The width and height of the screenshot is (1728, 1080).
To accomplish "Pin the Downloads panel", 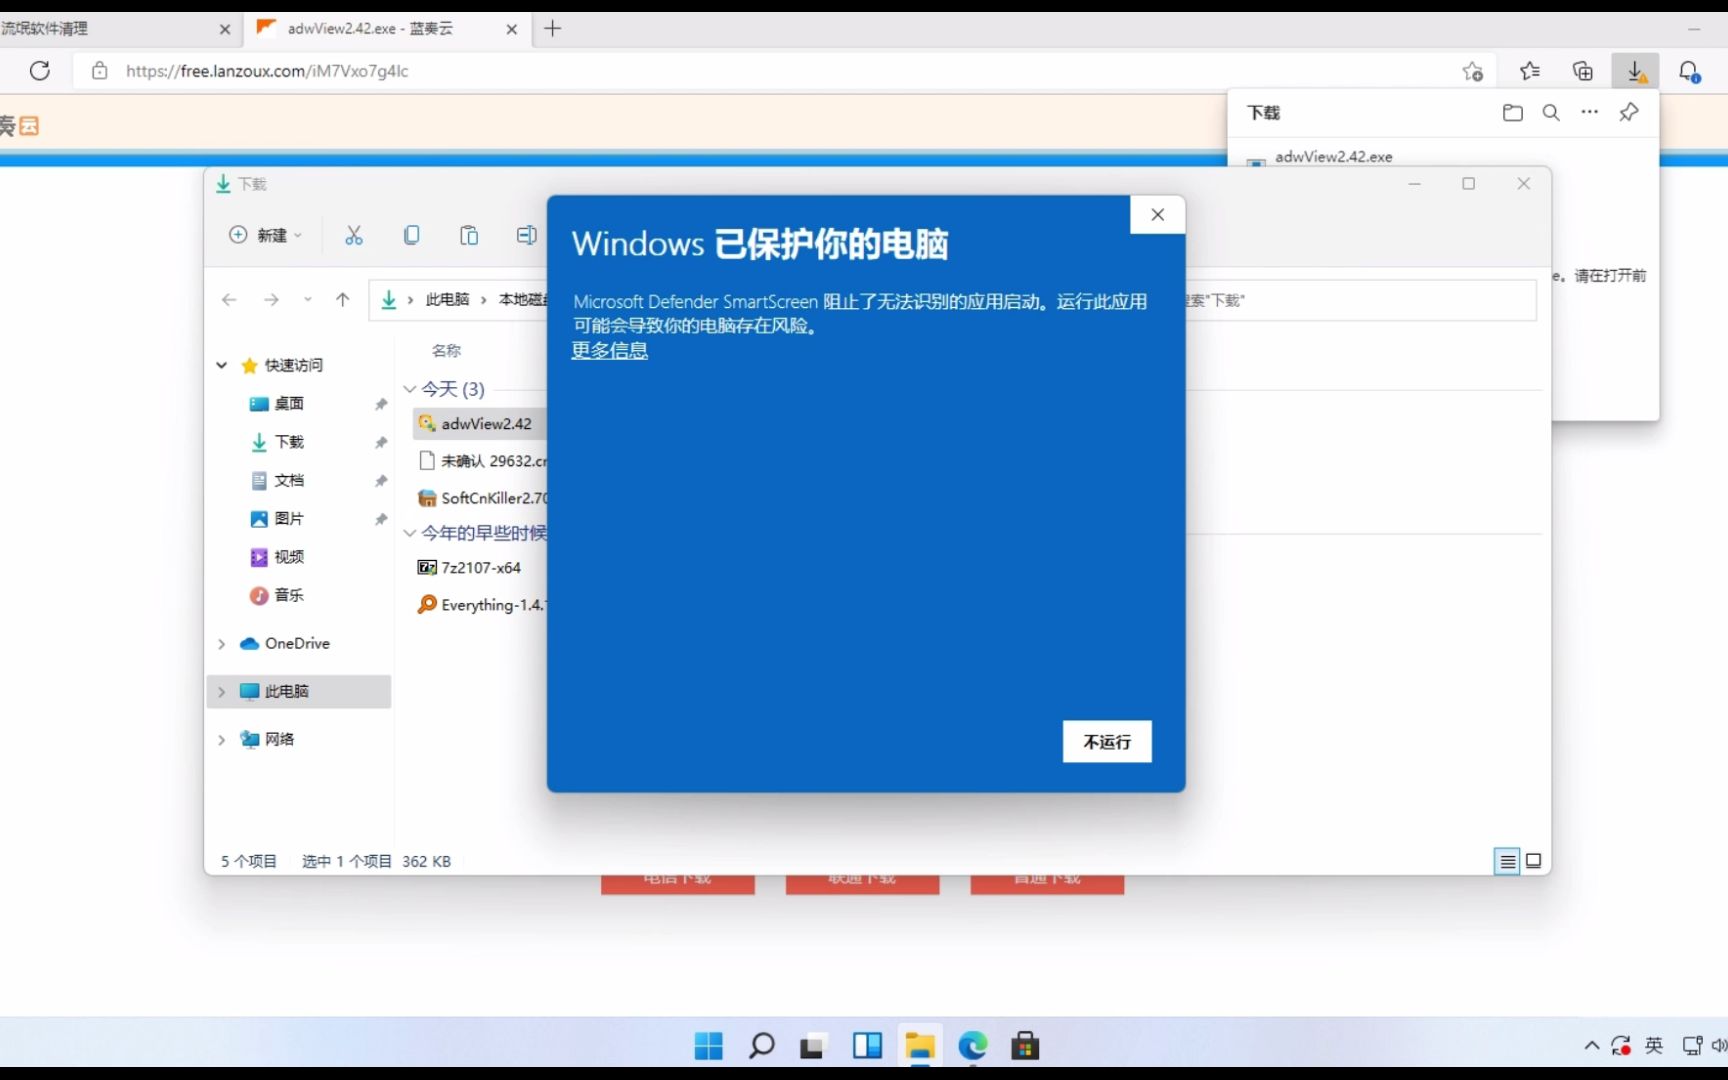I will [x=1629, y=113].
